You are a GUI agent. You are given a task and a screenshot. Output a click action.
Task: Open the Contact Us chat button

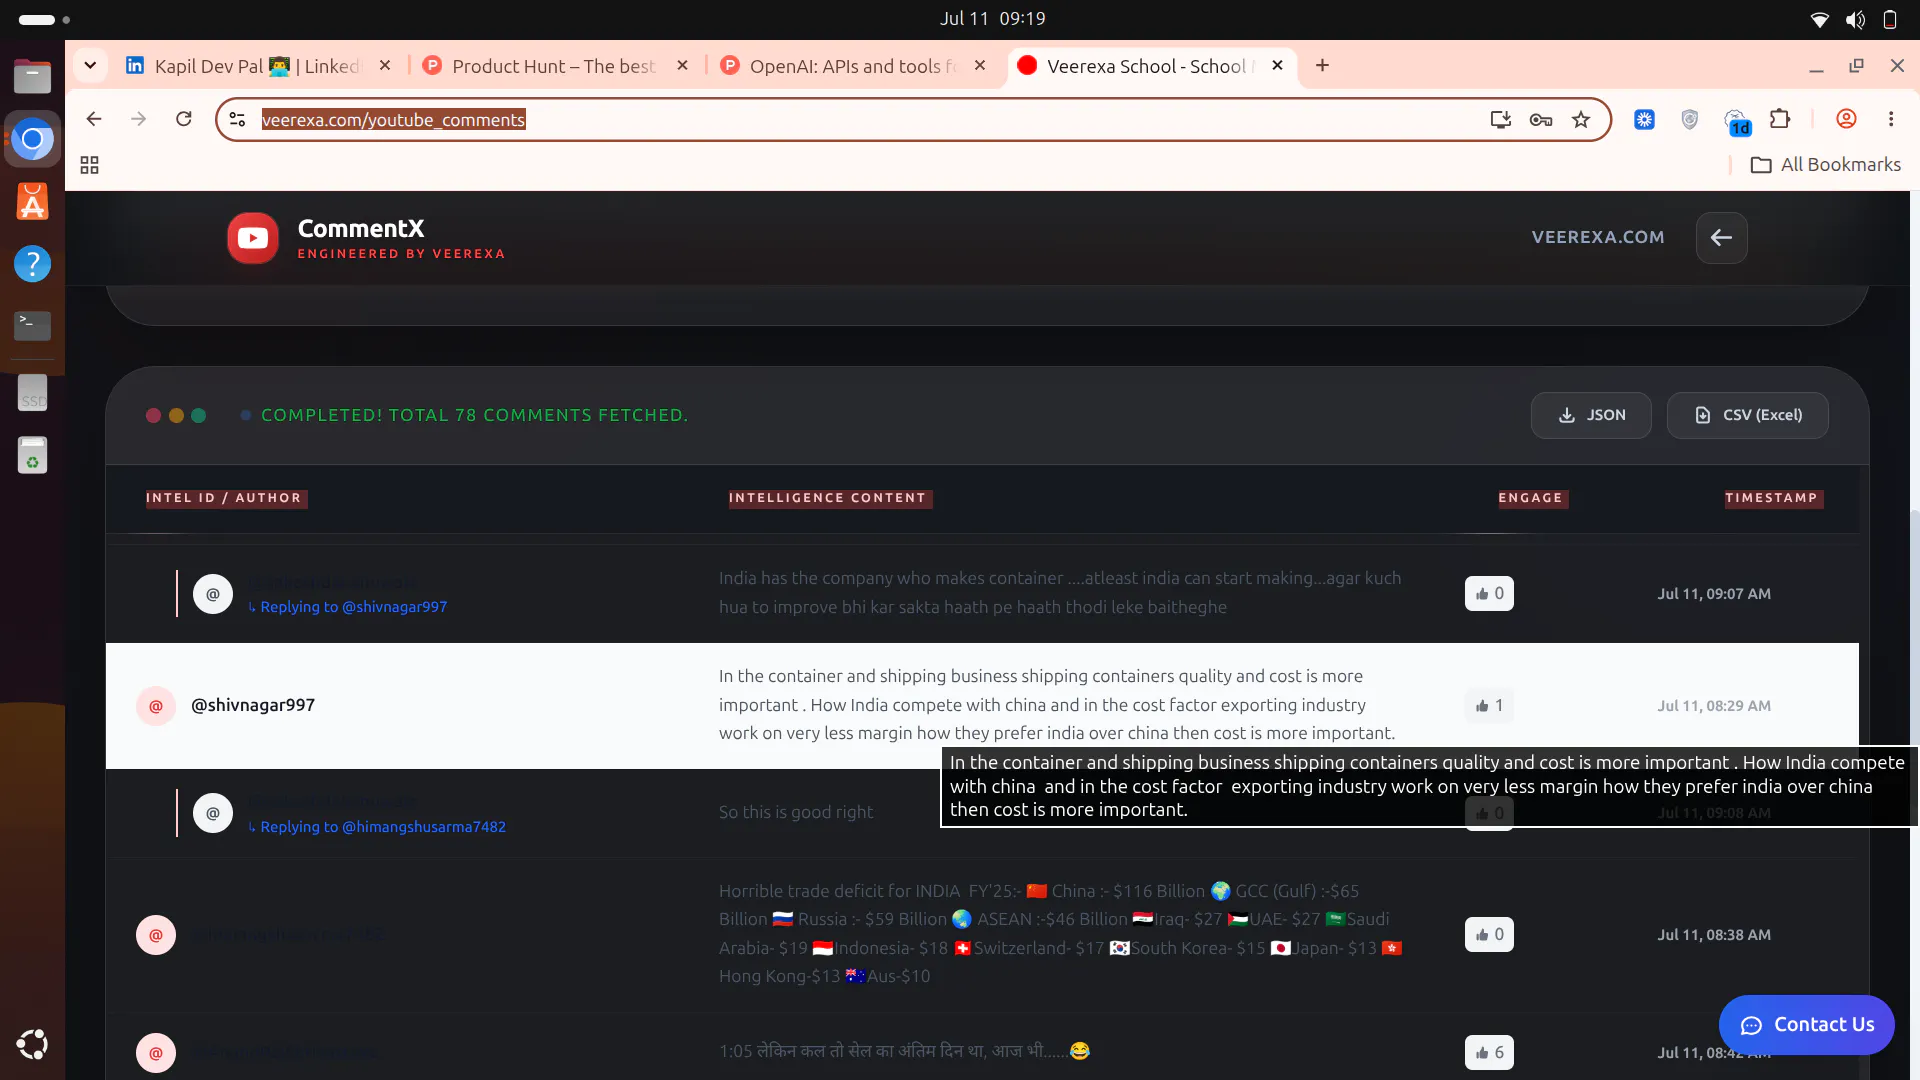click(1806, 1024)
